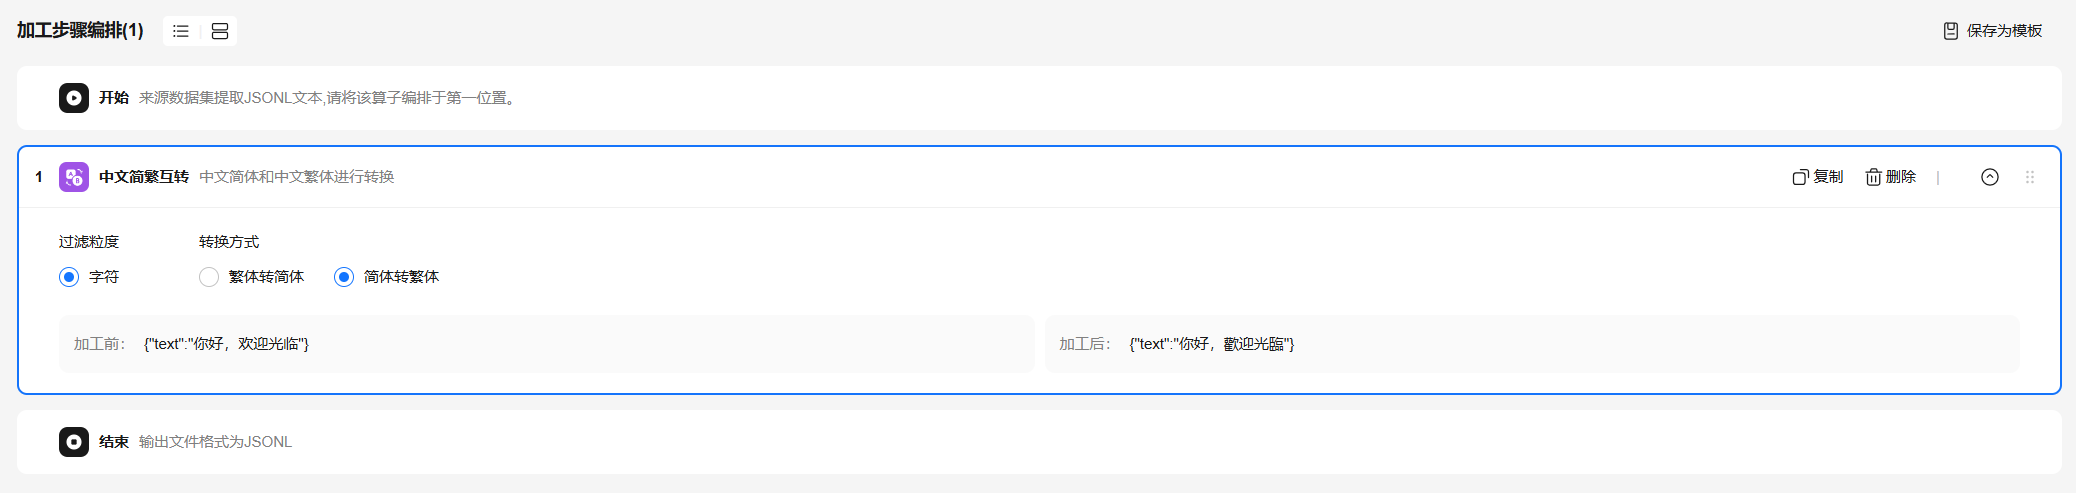
Task: Select 简体转繁体 conversion option
Action: [x=344, y=277]
